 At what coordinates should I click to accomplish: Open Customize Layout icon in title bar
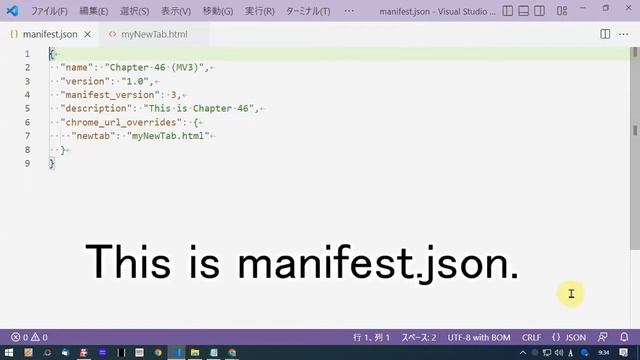tap(562, 11)
